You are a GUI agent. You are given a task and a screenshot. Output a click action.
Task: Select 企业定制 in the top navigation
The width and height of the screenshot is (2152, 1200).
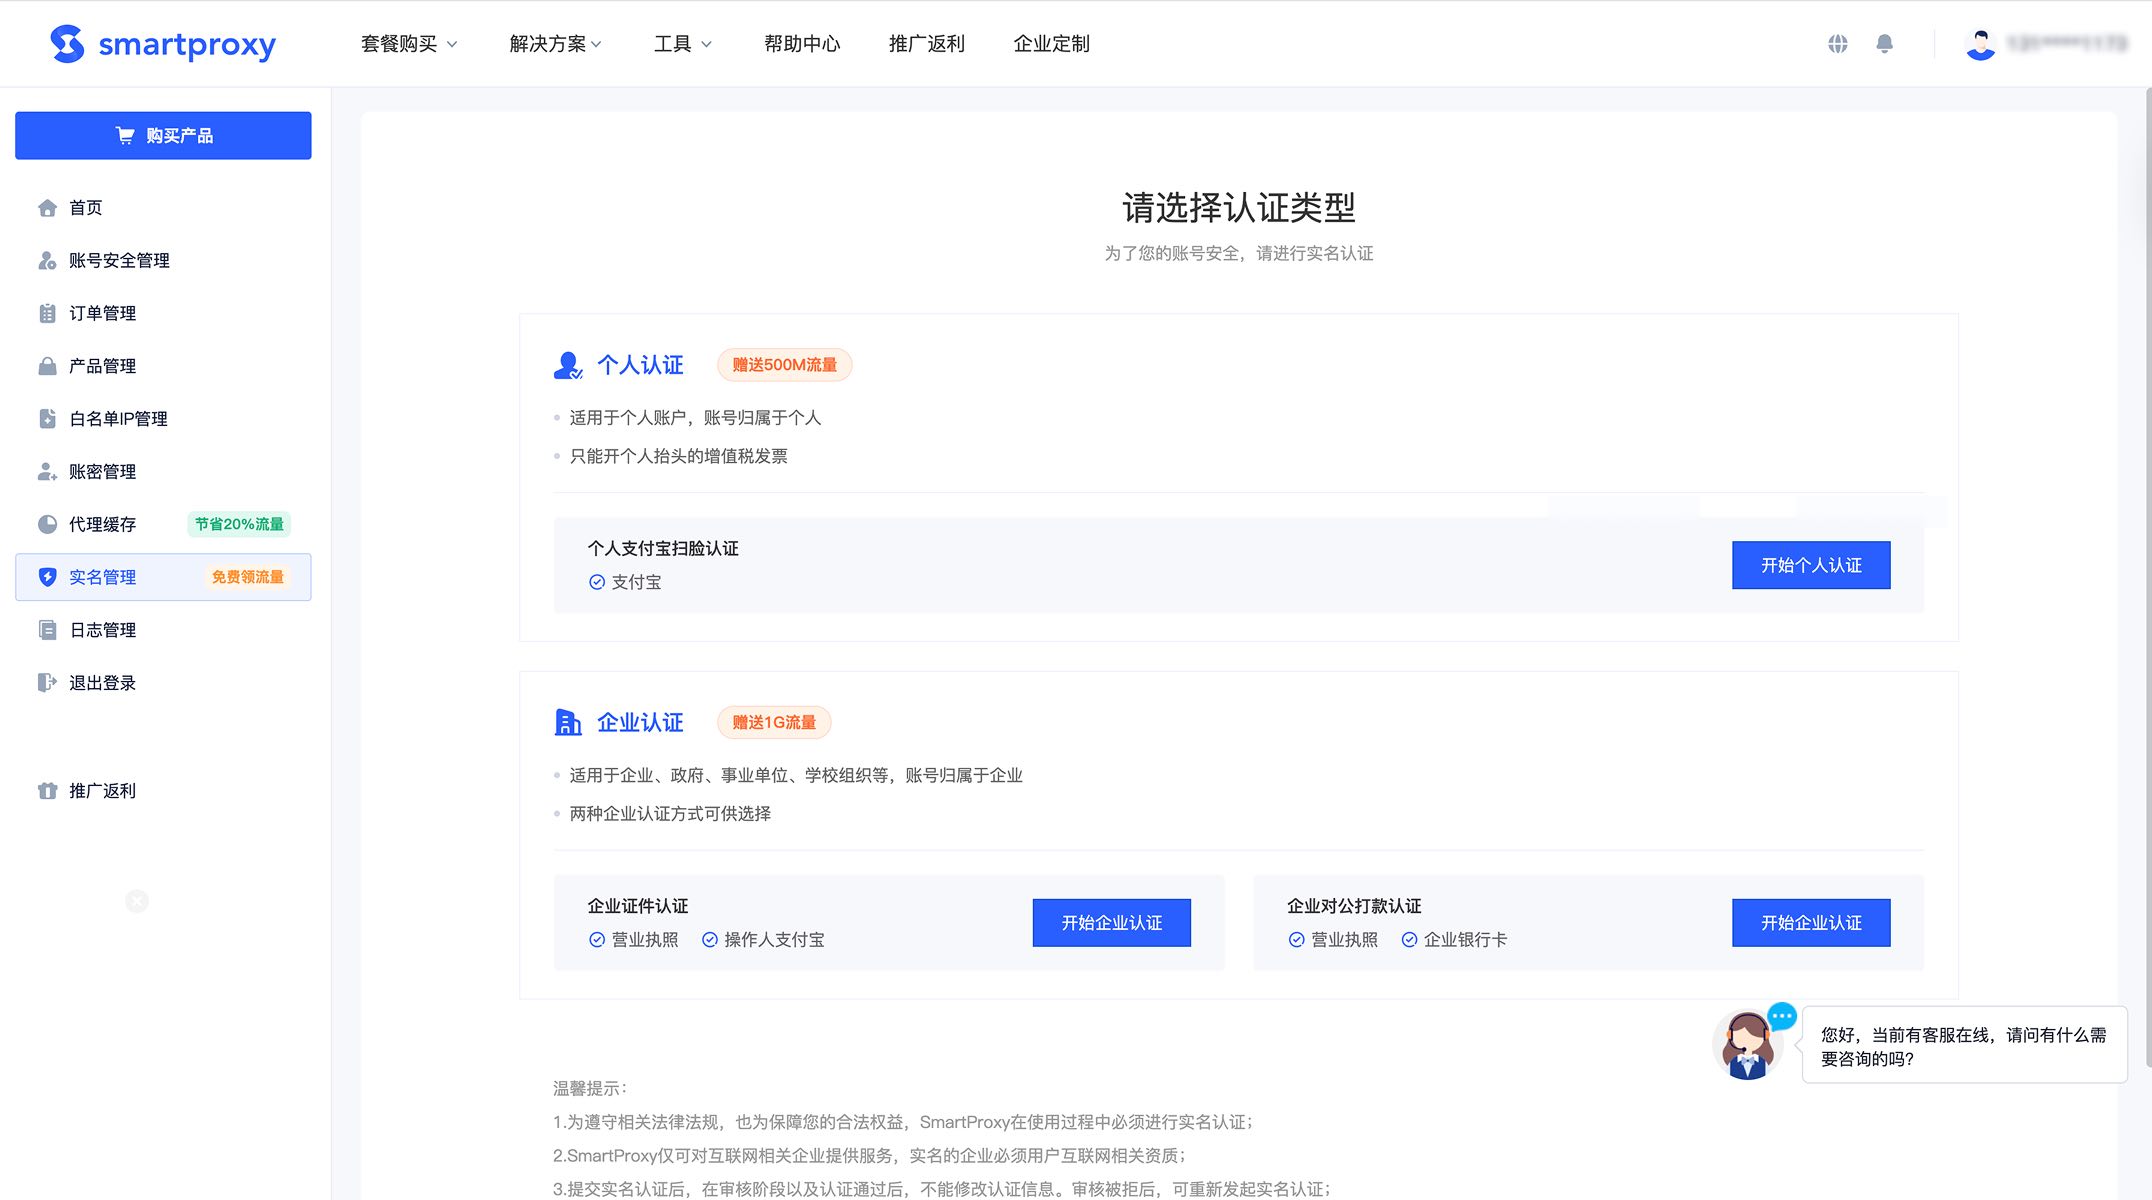[x=1051, y=44]
